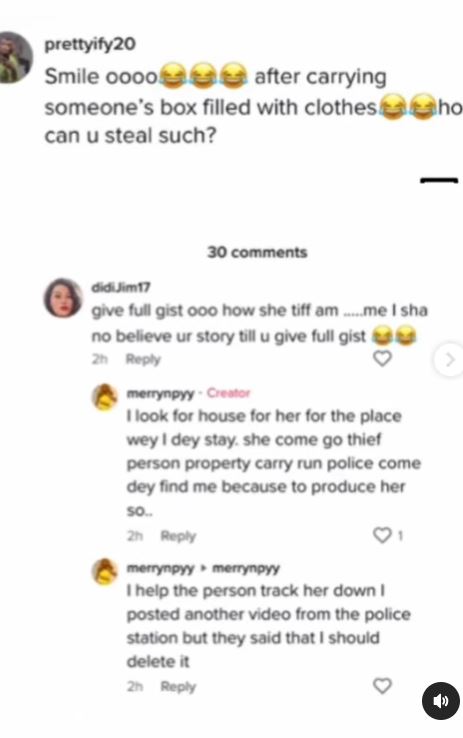
Task: Open avatar beside merrynpyy's second reply
Action: pyautogui.click(x=104, y=572)
